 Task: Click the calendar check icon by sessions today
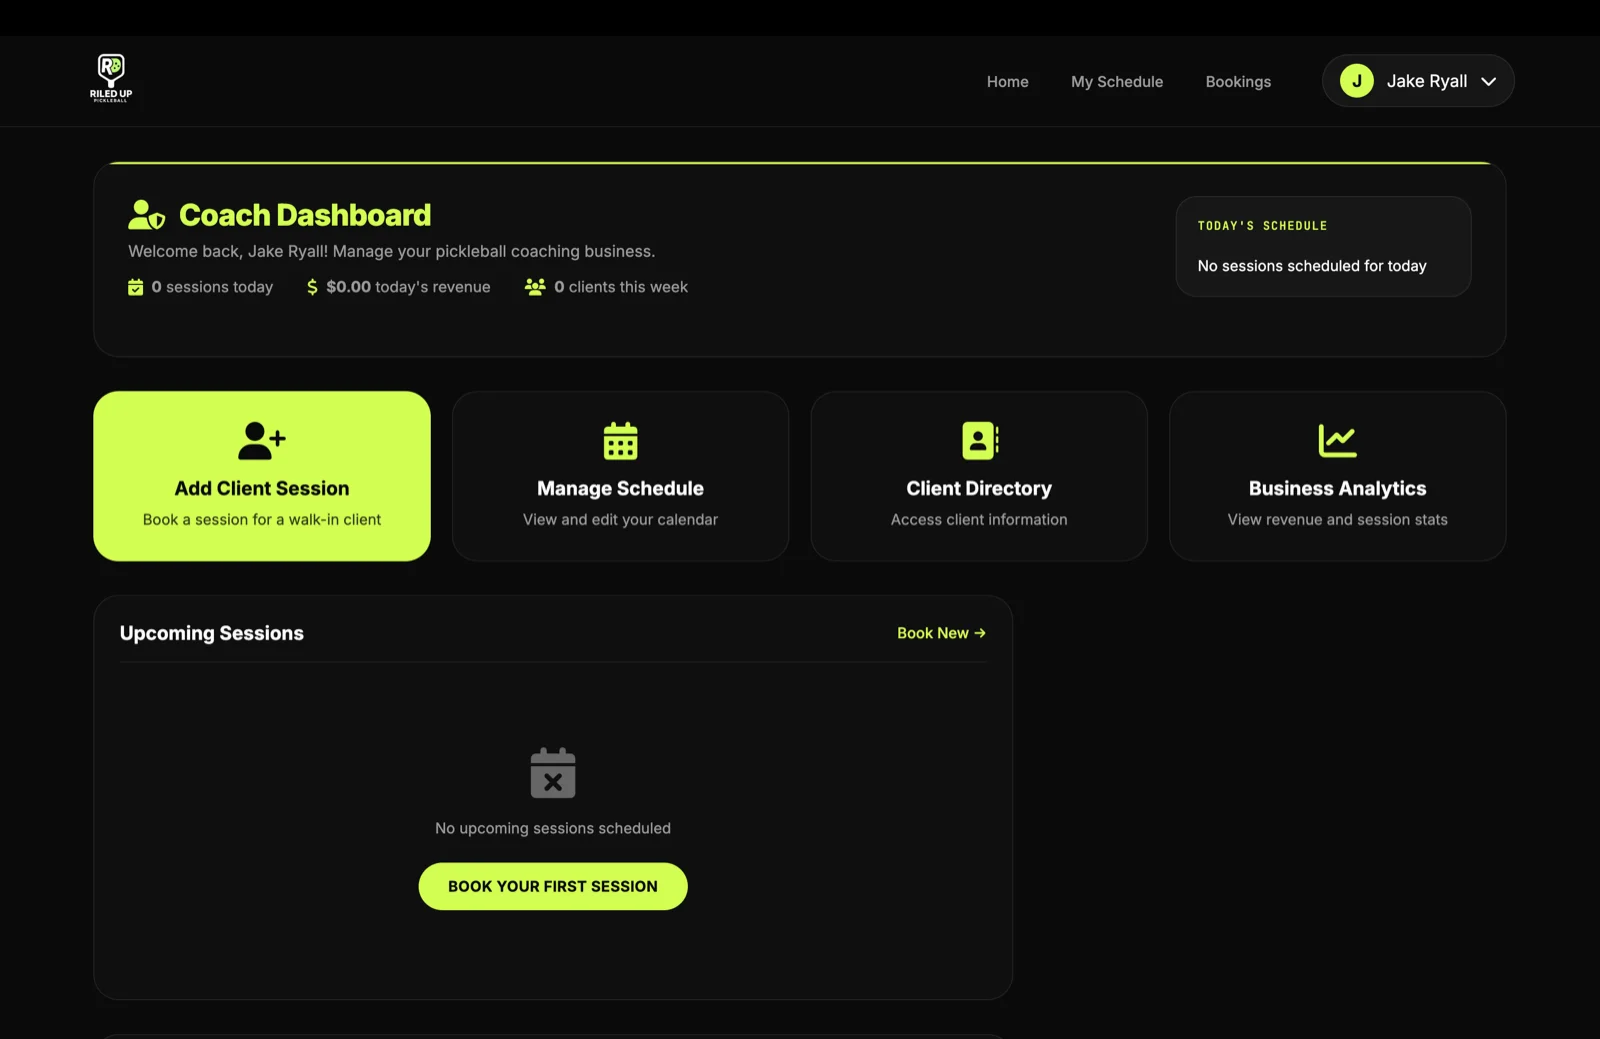coord(136,288)
